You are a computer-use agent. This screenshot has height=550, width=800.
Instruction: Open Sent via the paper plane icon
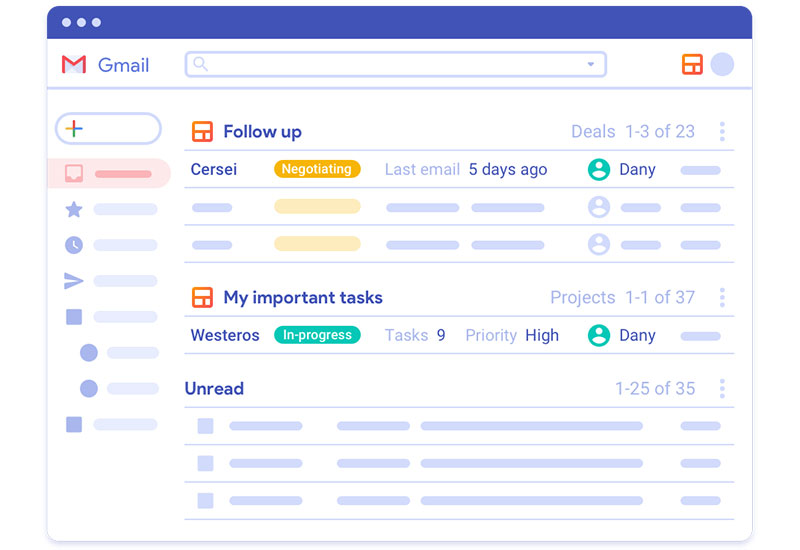click(73, 281)
